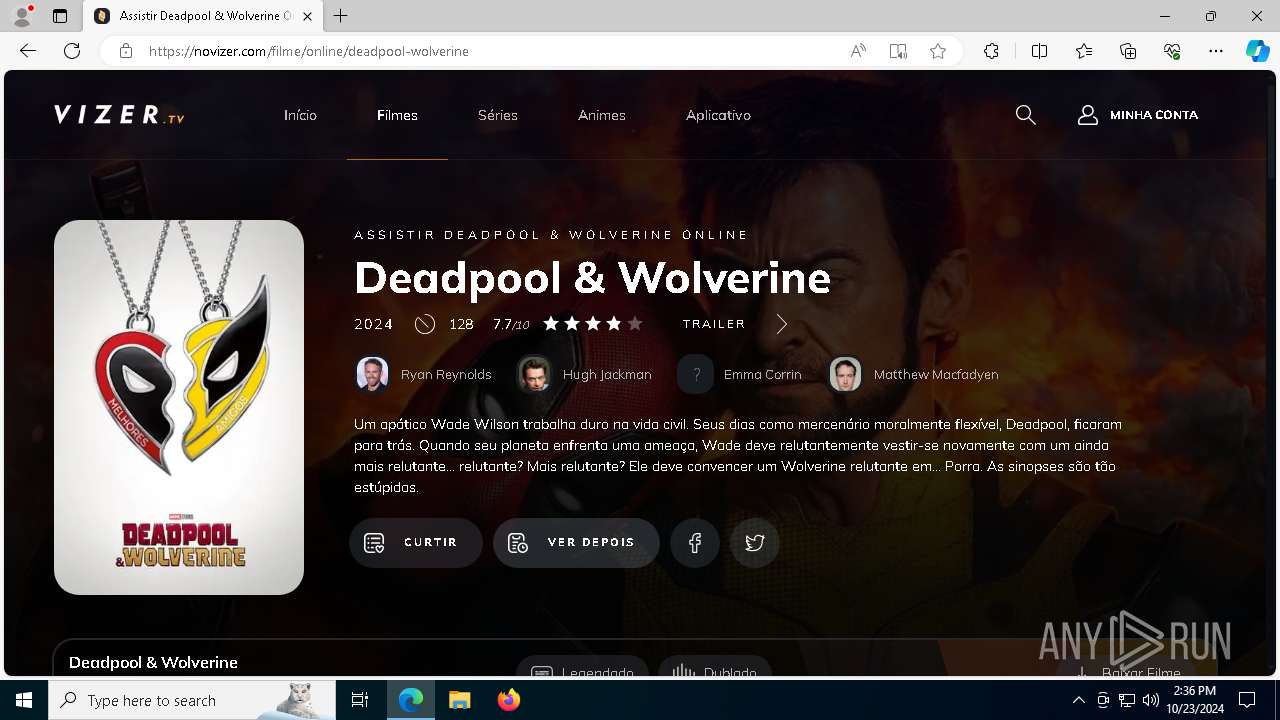Open a new browser tab
This screenshot has height=720, width=1280.
(x=341, y=16)
